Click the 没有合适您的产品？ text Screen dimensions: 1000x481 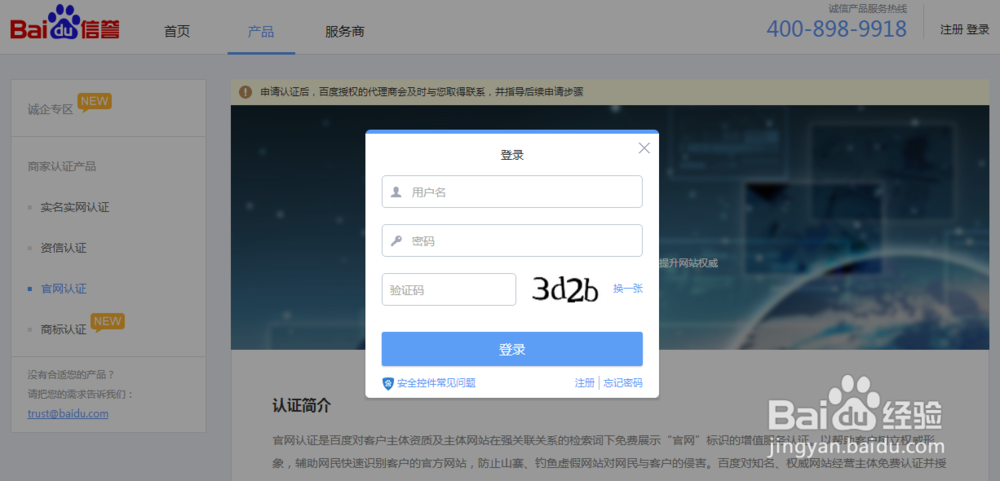71,374
